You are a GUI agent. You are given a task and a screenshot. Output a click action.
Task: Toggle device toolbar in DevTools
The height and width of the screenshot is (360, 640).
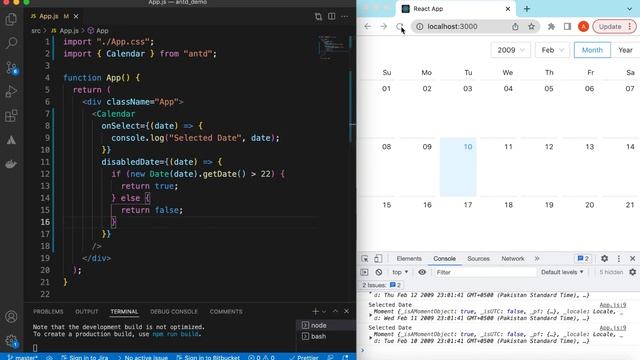pyautogui.click(x=378, y=259)
